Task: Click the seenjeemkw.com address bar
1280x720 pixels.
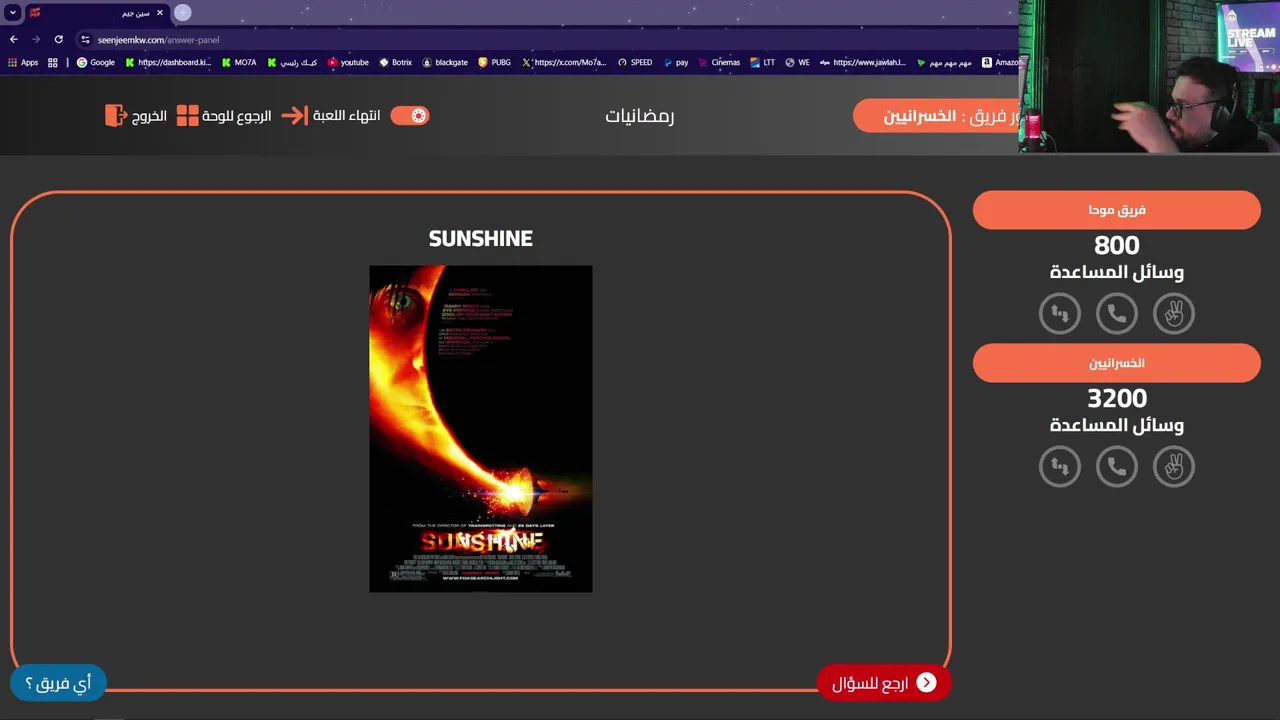Action: tap(158, 40)
